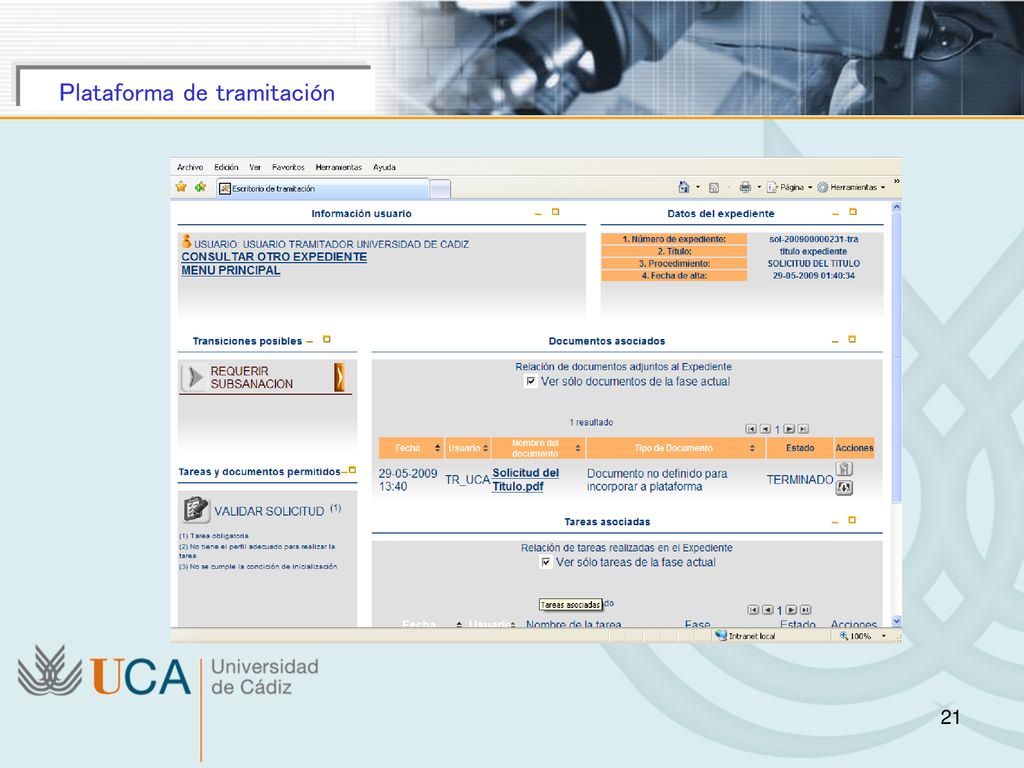Click the scrollbar down arrow

point(897,621)
